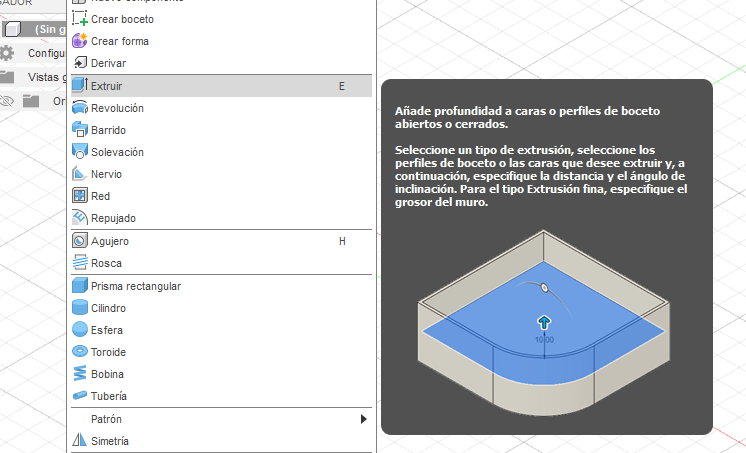Screen dimensions: 746x453
Task: Click the Bobina coil icon
Action: pyautogui.click(x=79, y=374)
